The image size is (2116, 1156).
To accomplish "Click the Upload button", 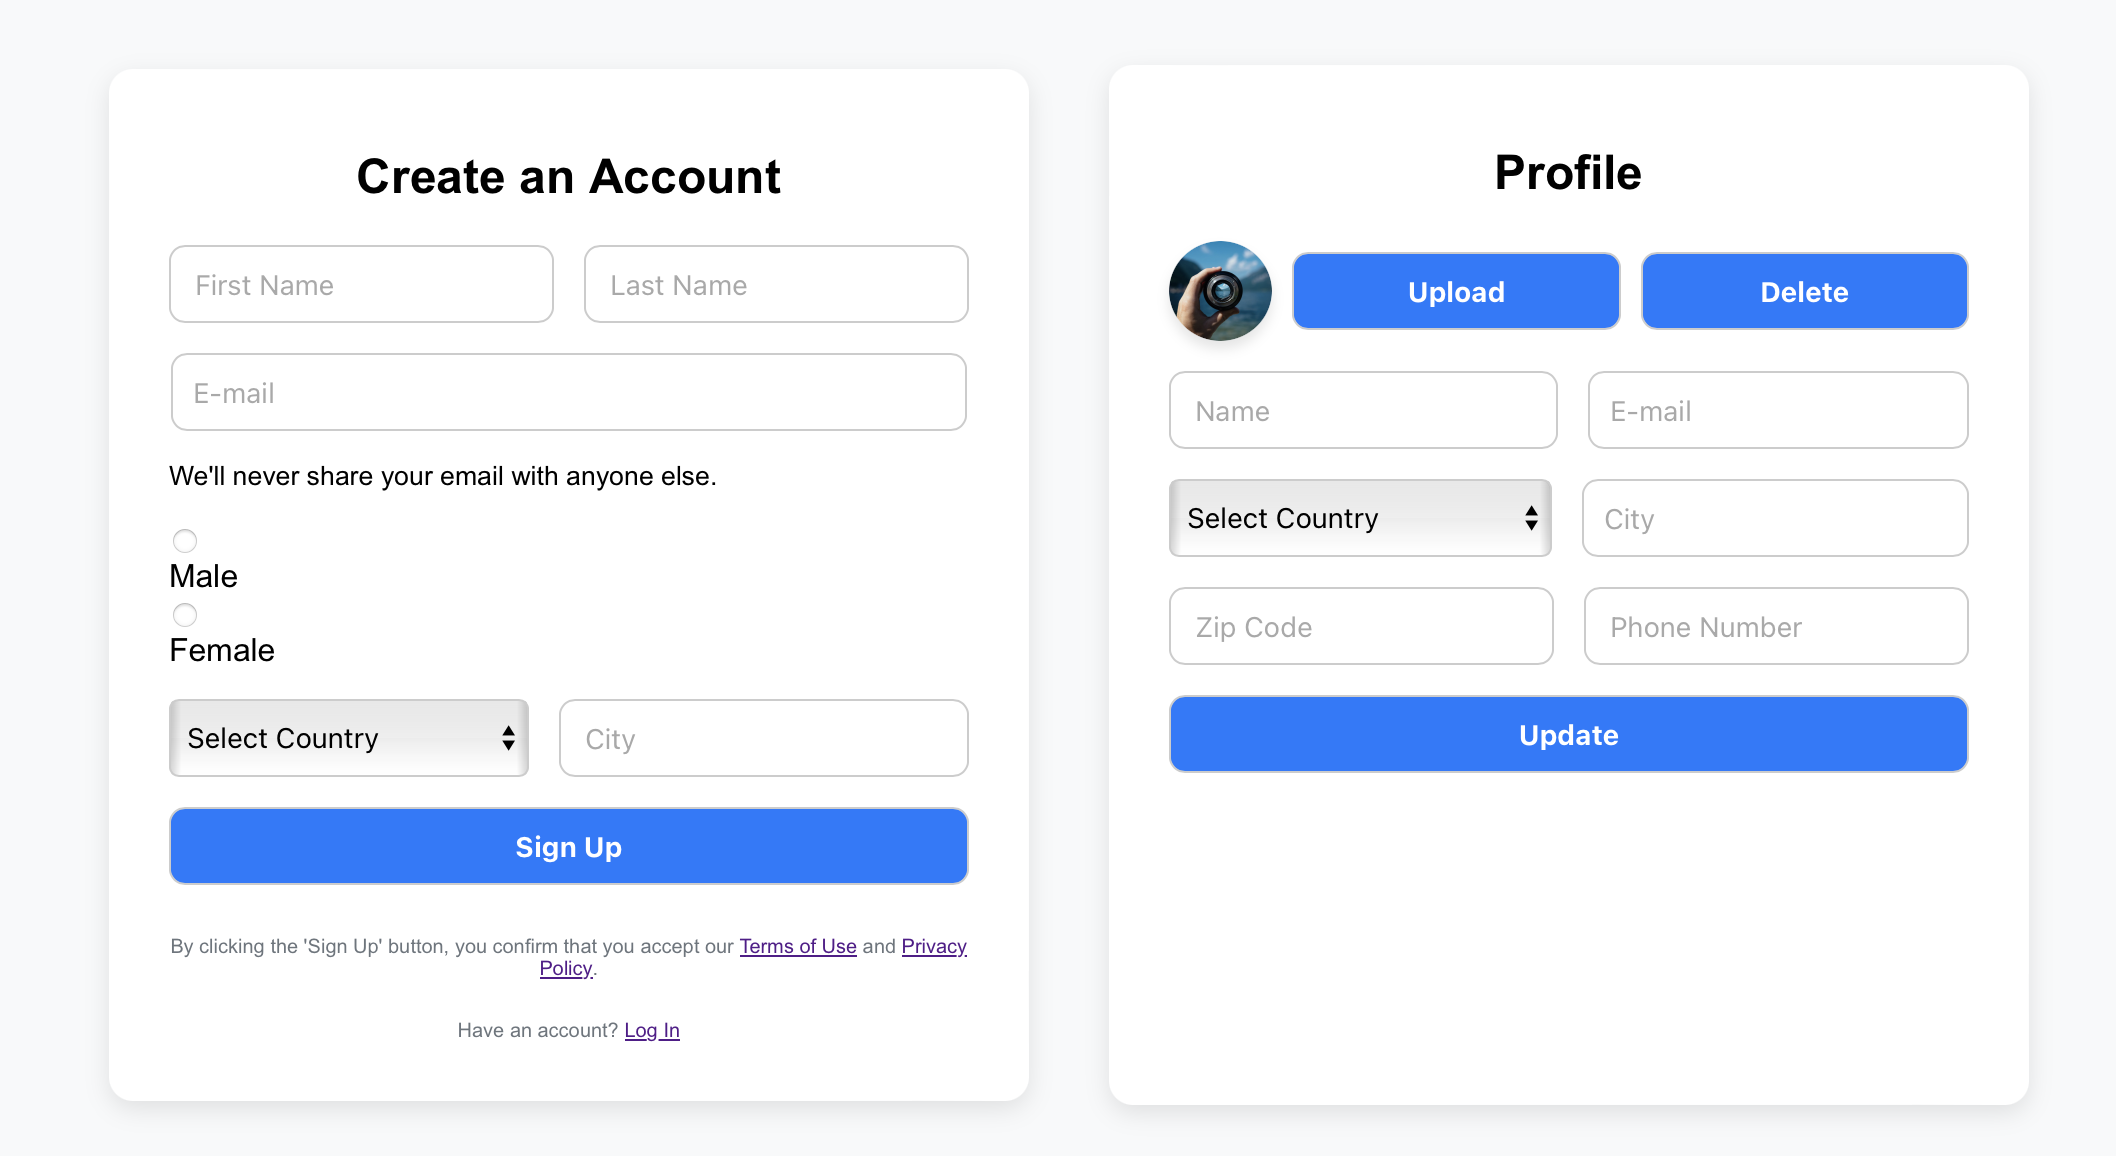I will (1455, 291).
